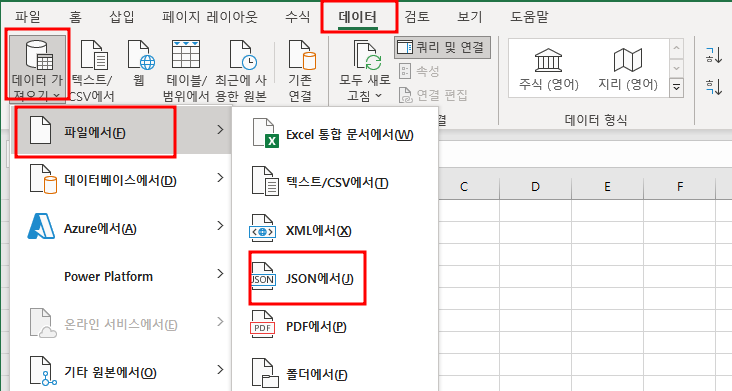Click the sort descending icon
Screen dimensions: 732x391
pos(714,86)
